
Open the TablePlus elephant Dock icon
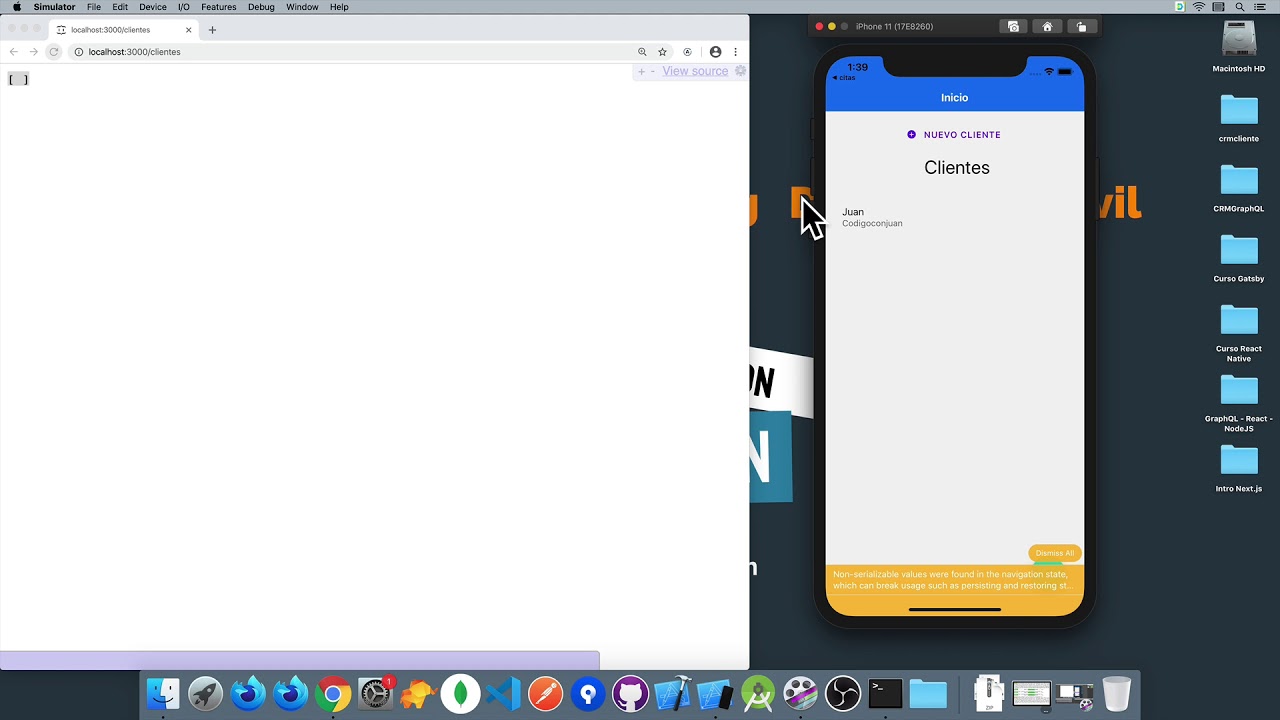click(418, 693)
